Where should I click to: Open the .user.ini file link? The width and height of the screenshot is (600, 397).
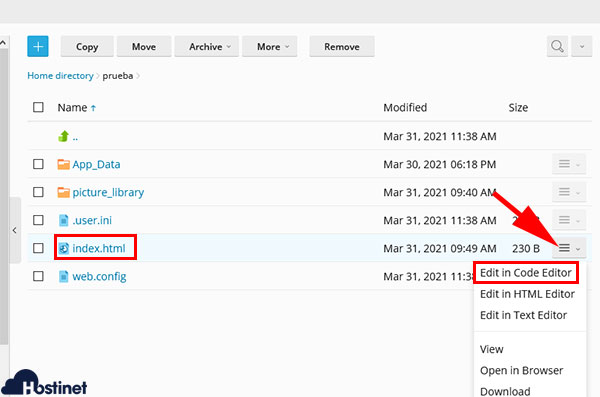pyautogui.click(x=92, y=221)
